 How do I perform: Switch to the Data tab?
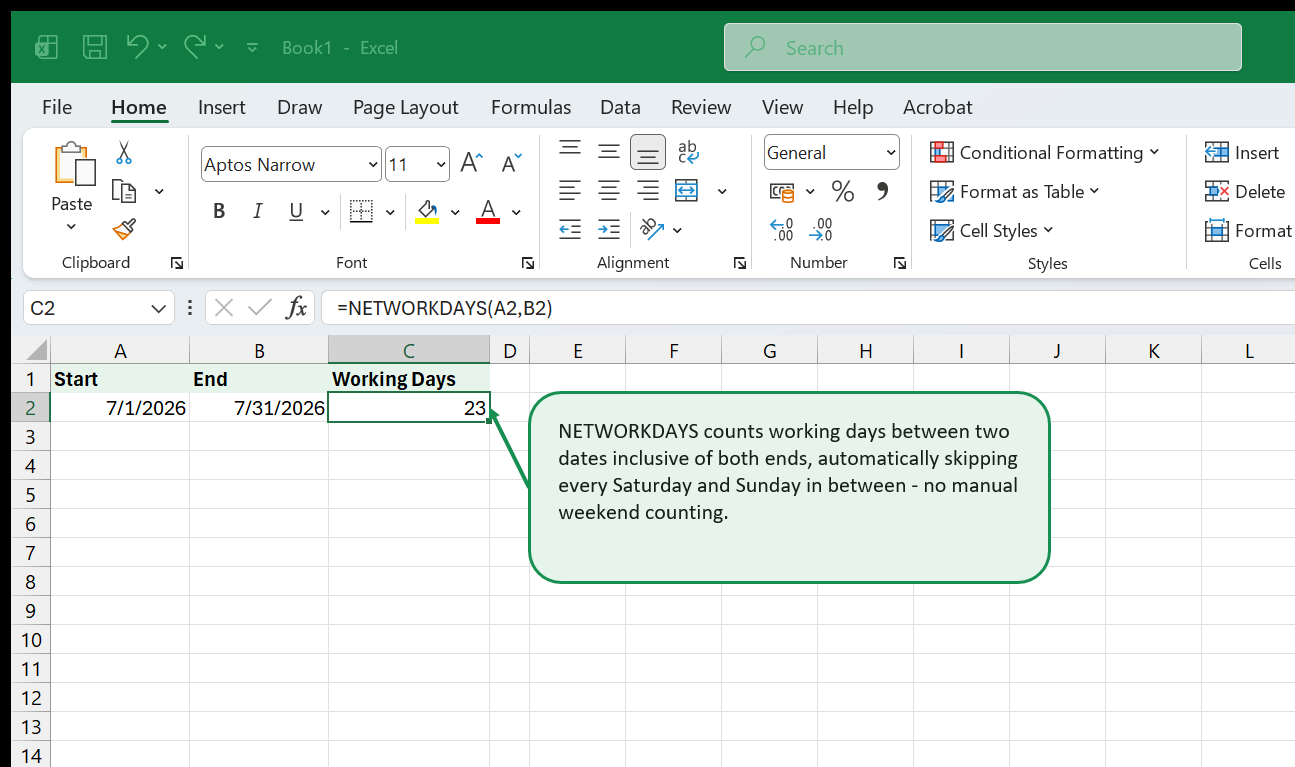point(620,107)
